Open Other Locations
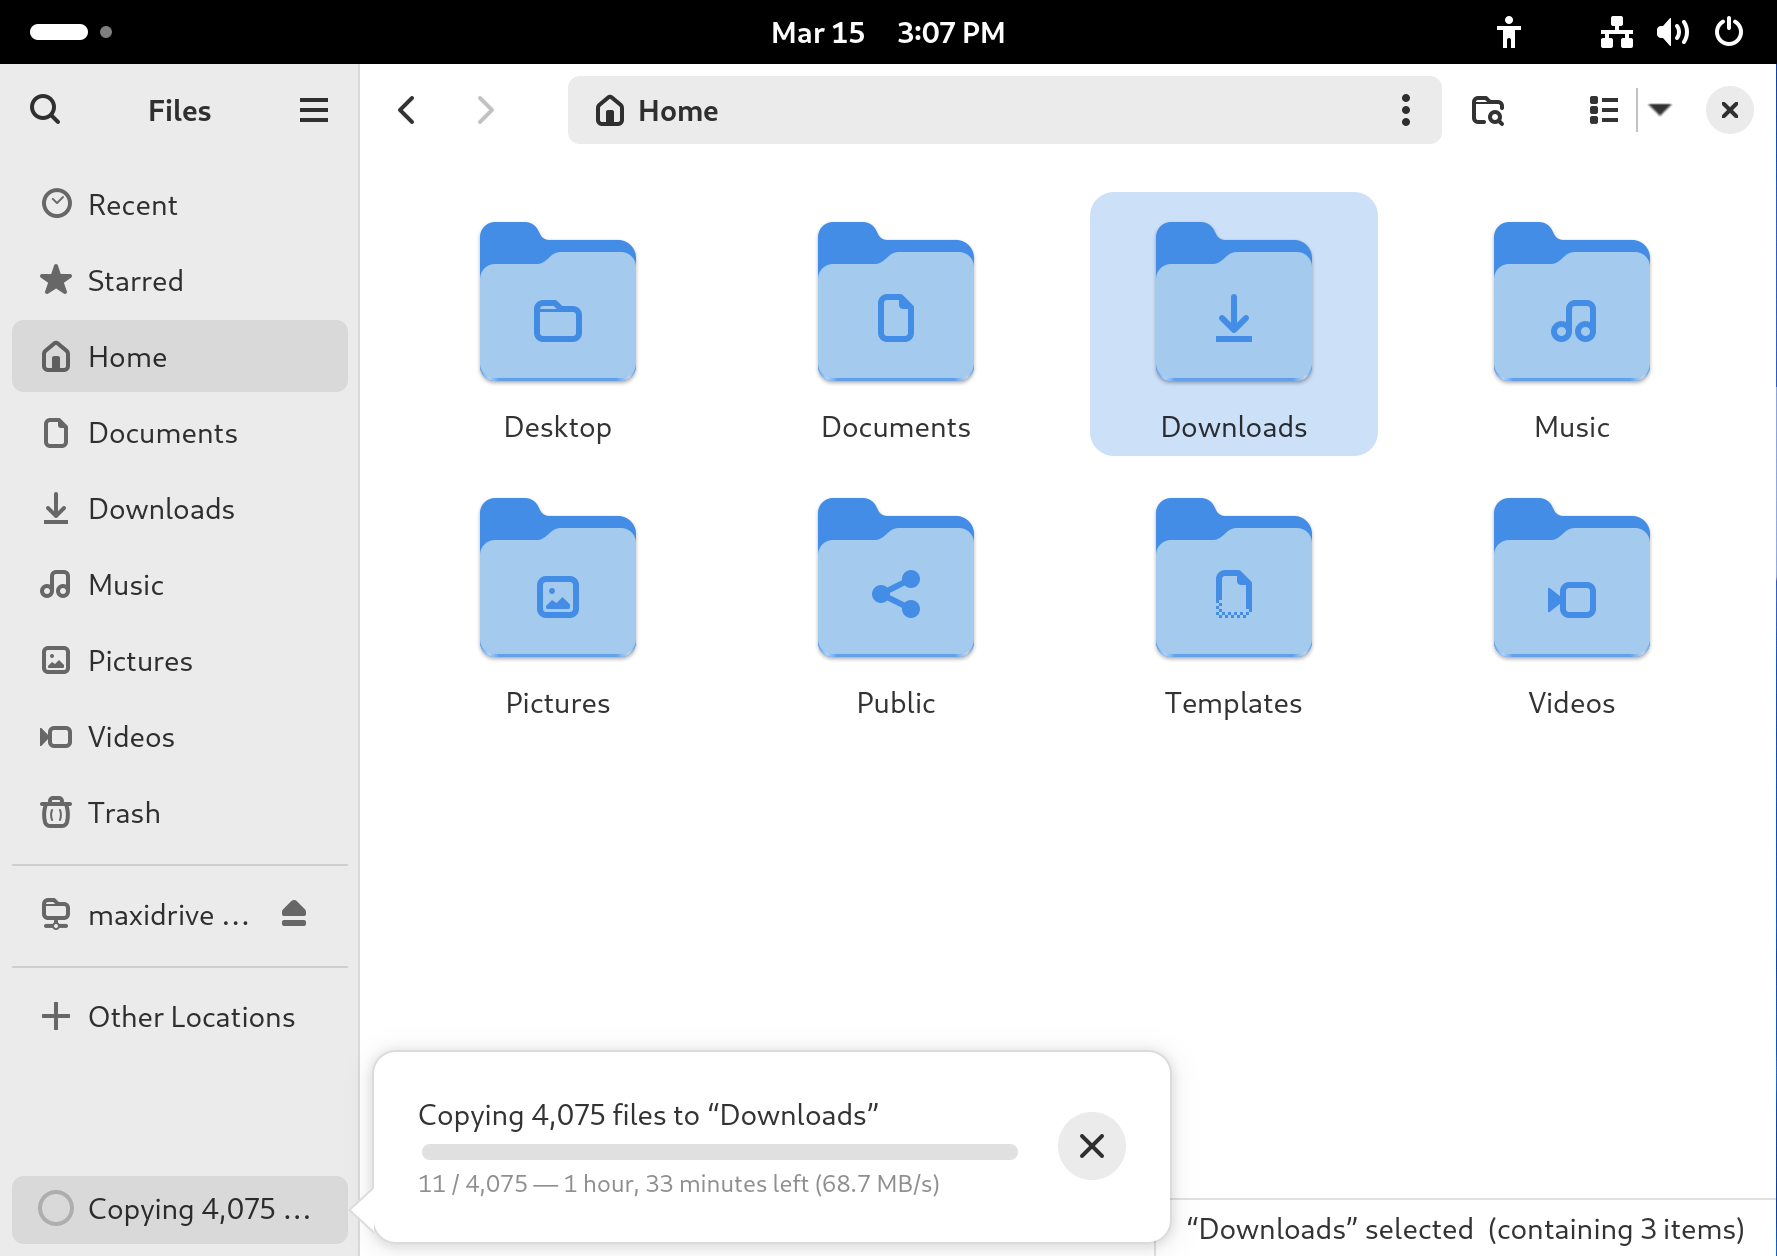 click(x=190, y=1017)
